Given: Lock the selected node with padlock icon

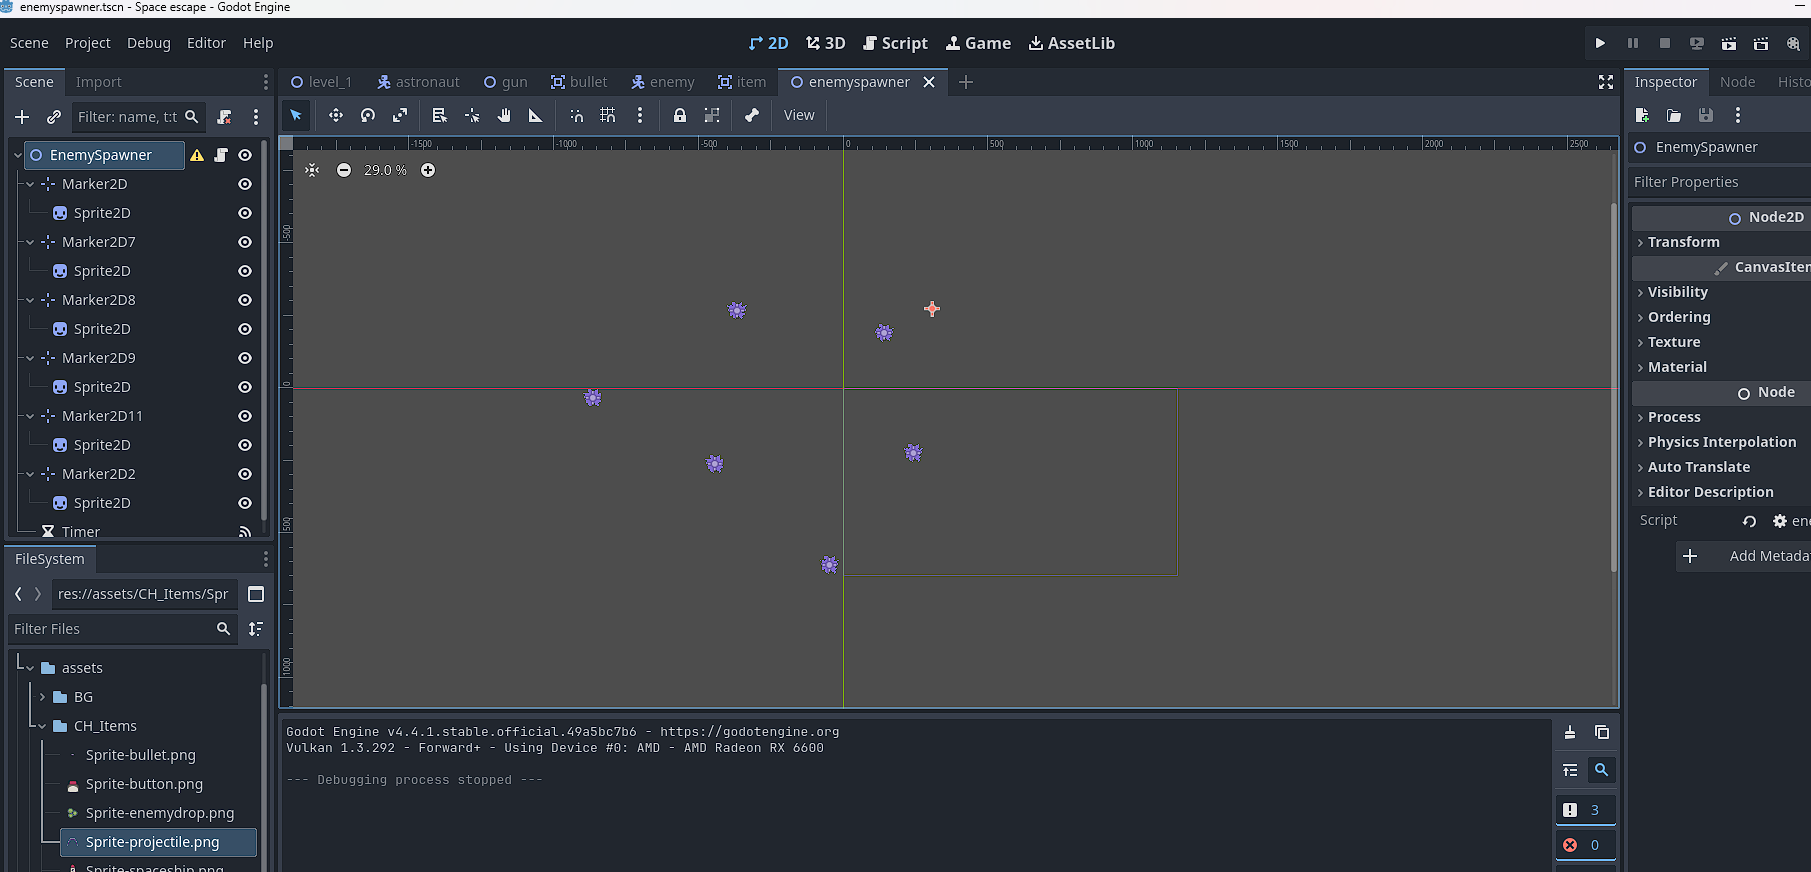Looking at the screenshot, I should (680, 116).
